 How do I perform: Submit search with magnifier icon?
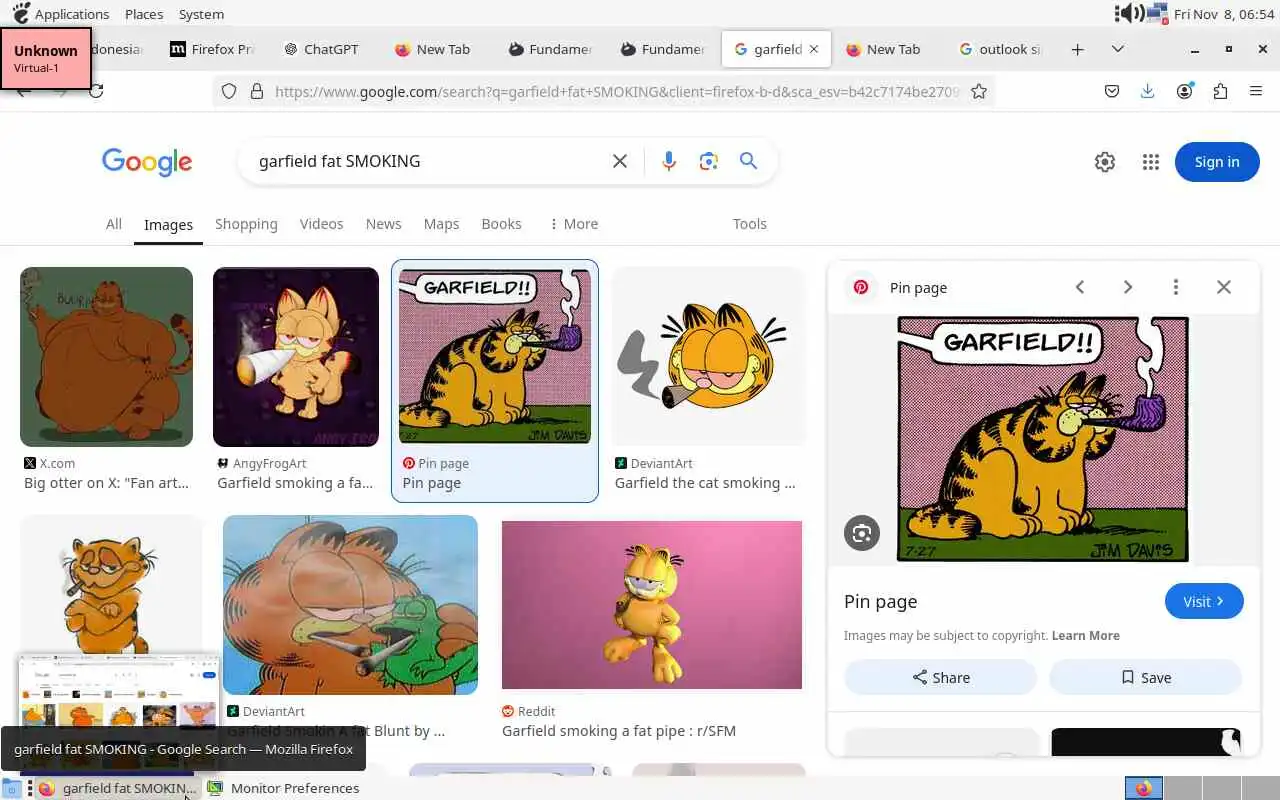click(x=748, y=161)
